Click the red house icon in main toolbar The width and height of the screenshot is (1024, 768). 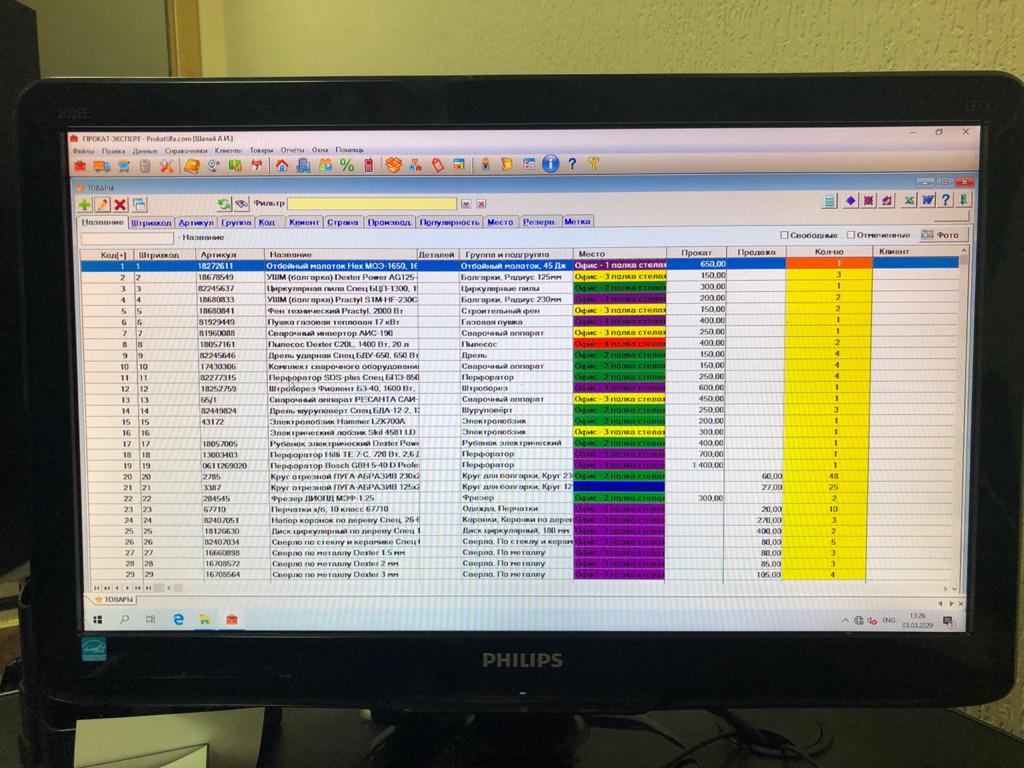pyautogui.click(x=282, y=165)
